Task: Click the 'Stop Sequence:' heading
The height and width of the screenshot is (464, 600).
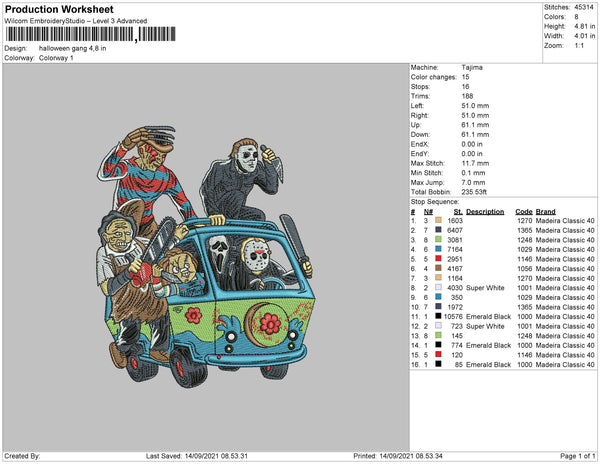Action: [435, 202]
